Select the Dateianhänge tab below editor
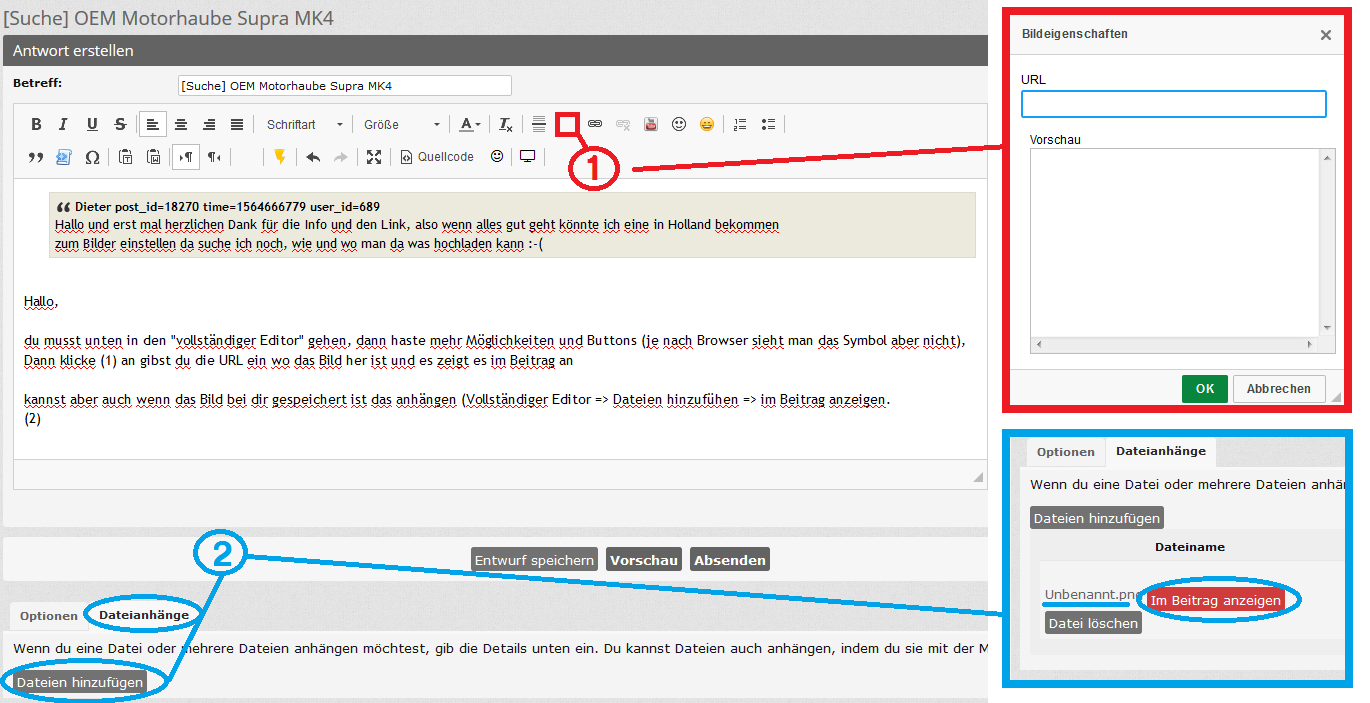 (x=143, y=615)
